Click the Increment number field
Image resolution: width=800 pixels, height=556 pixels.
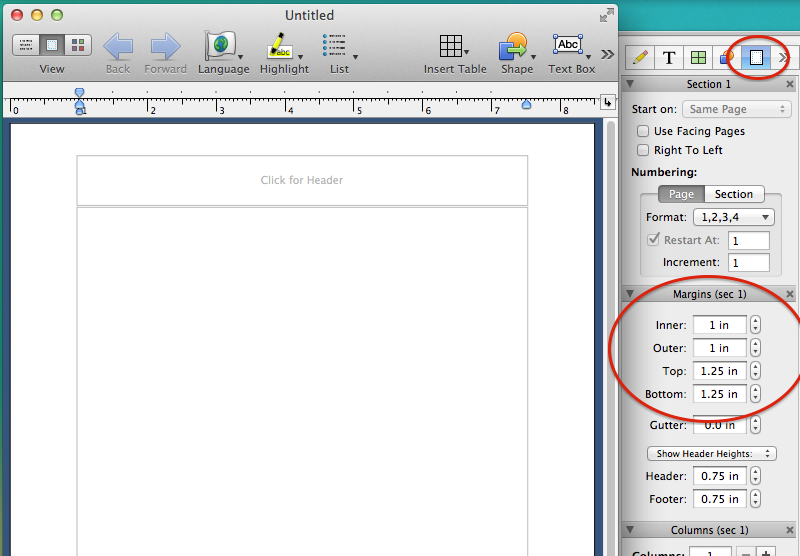748,263
